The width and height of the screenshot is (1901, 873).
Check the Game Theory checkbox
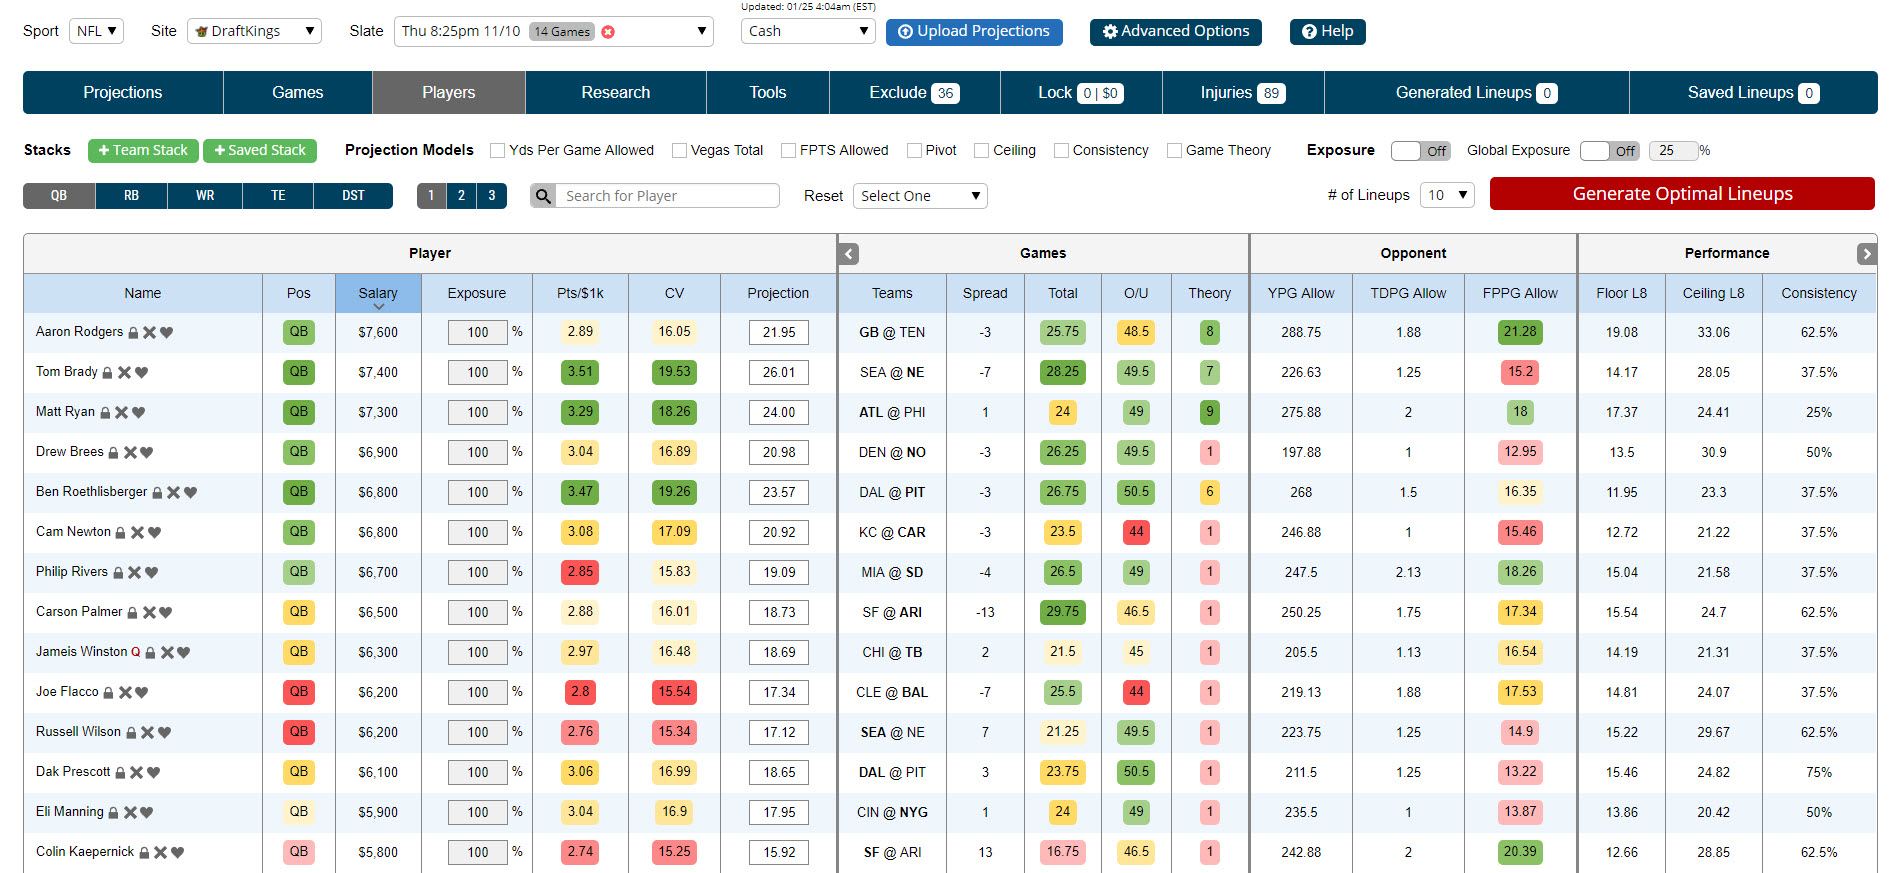coord(1174,151)
